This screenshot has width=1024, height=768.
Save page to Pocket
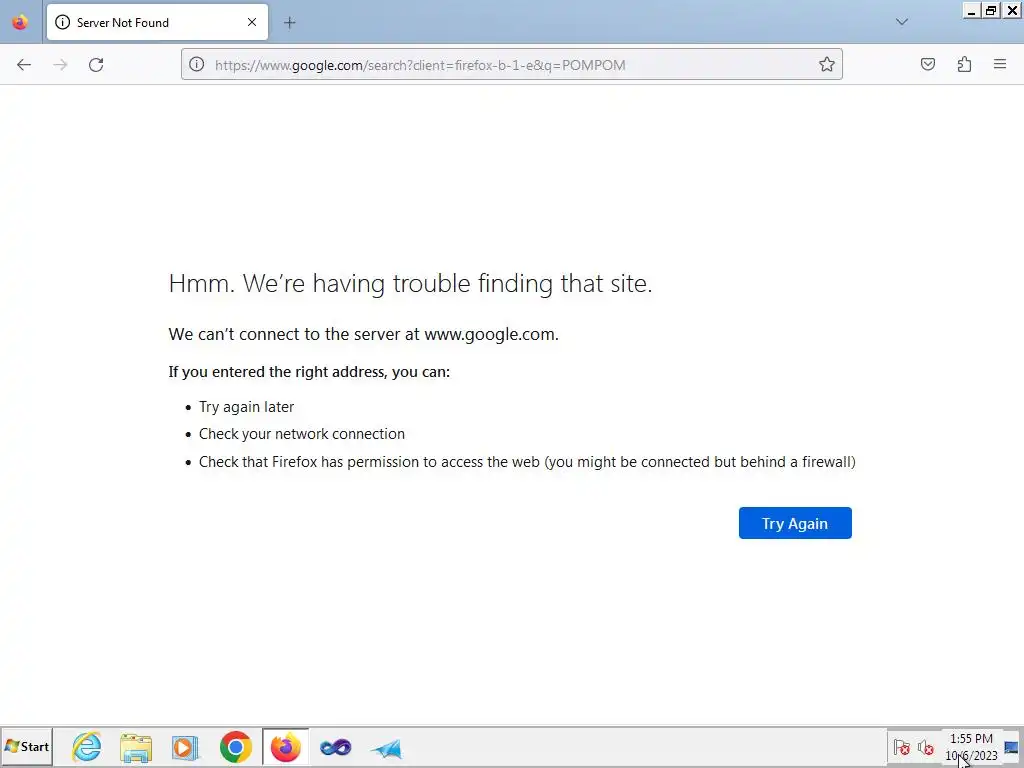coord(928,65)
